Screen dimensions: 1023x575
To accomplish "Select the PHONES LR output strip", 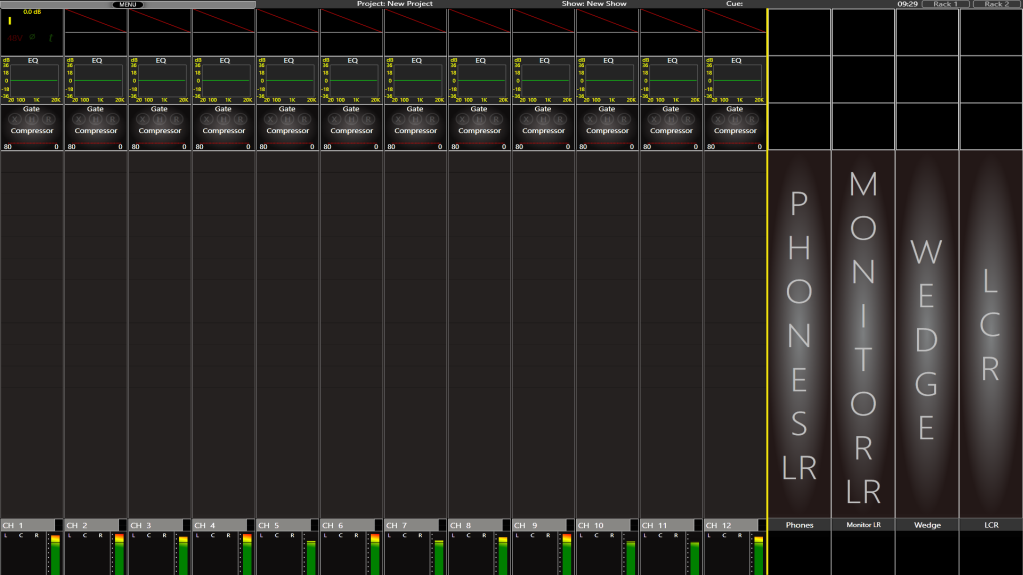I will 799,334.
